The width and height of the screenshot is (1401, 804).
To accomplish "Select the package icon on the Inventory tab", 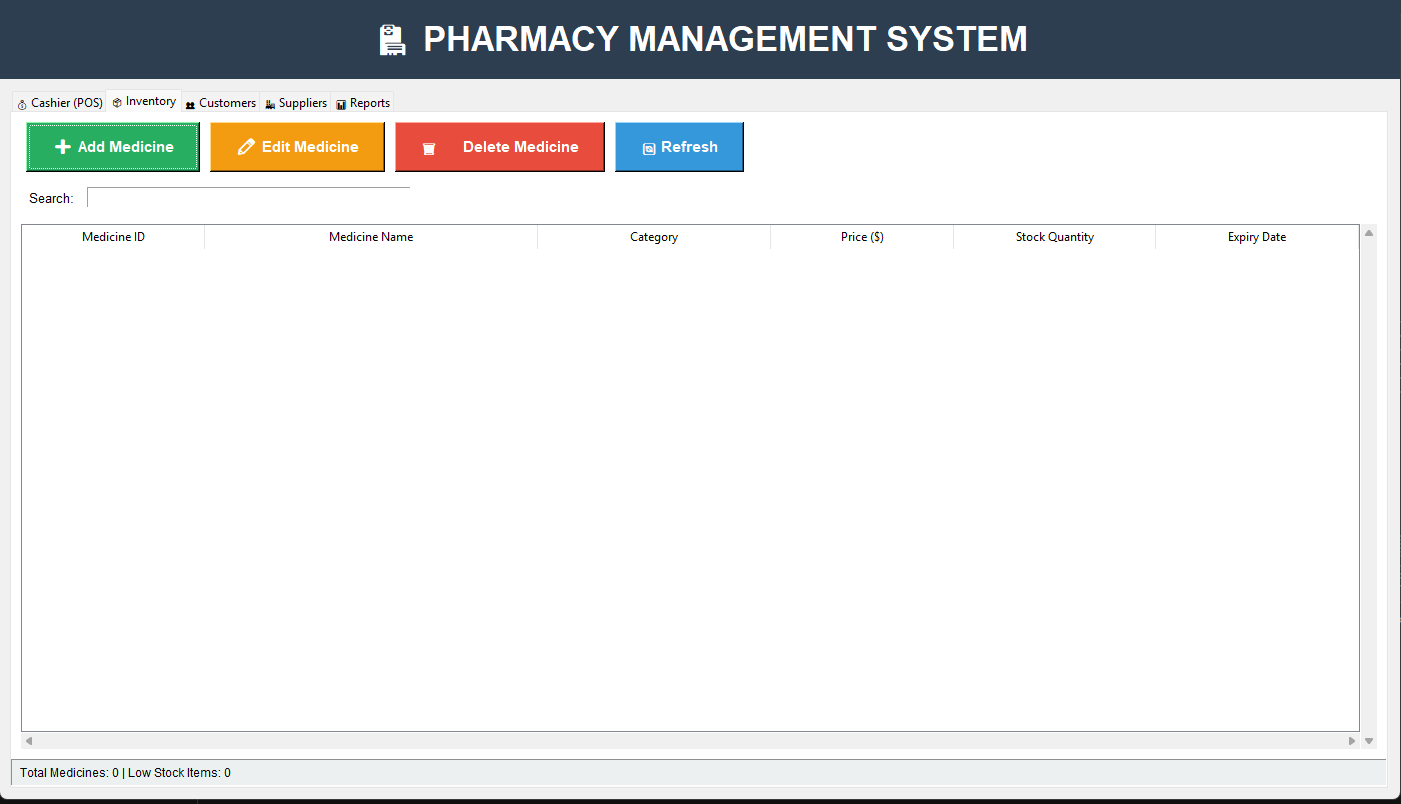I will click(116, 101).
